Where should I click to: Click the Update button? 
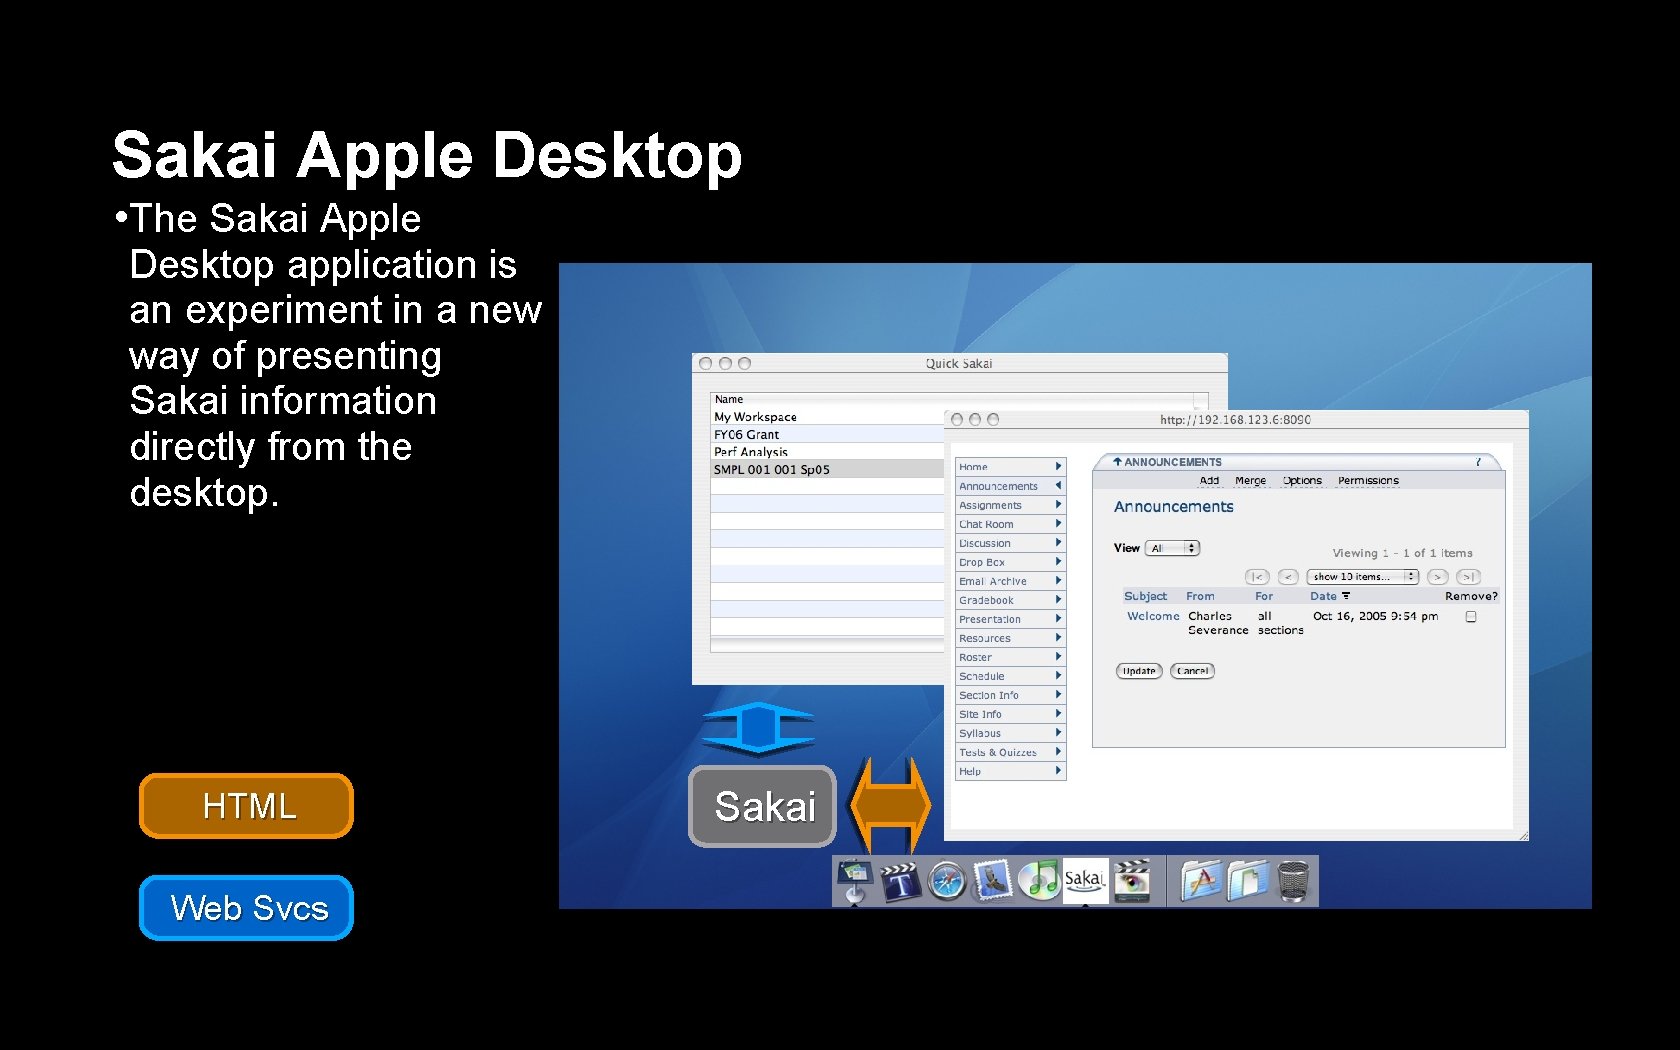[1139, 671]
